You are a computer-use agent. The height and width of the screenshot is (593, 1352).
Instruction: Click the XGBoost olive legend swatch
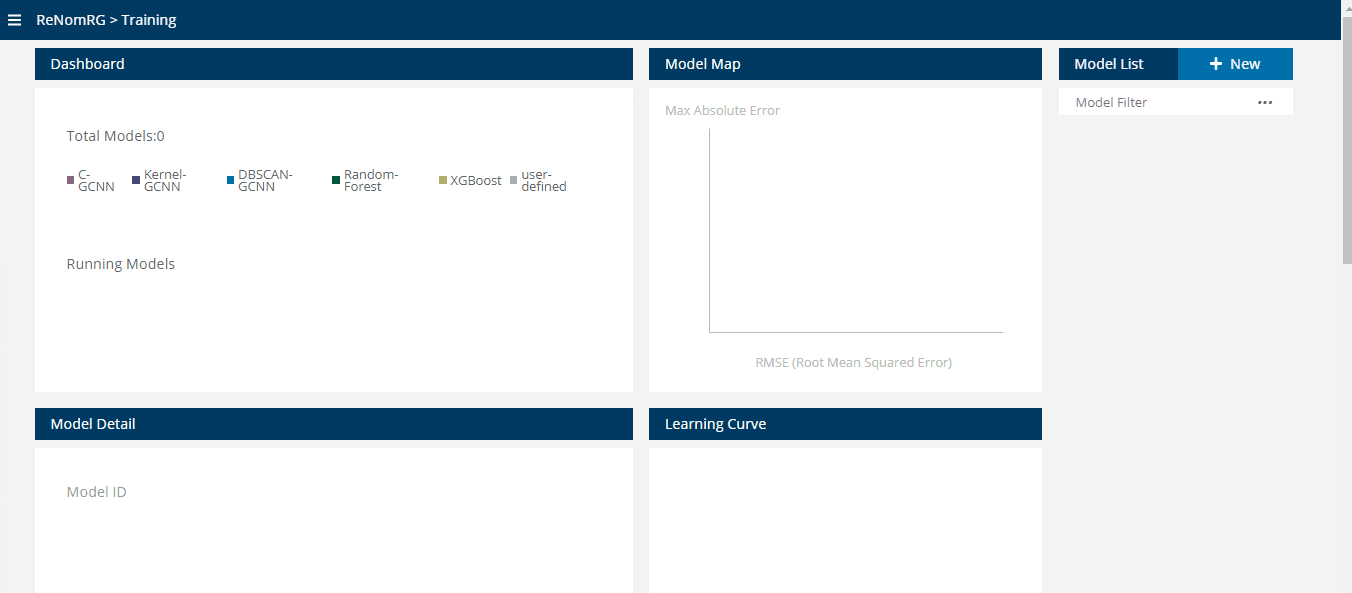click(442, 181)
